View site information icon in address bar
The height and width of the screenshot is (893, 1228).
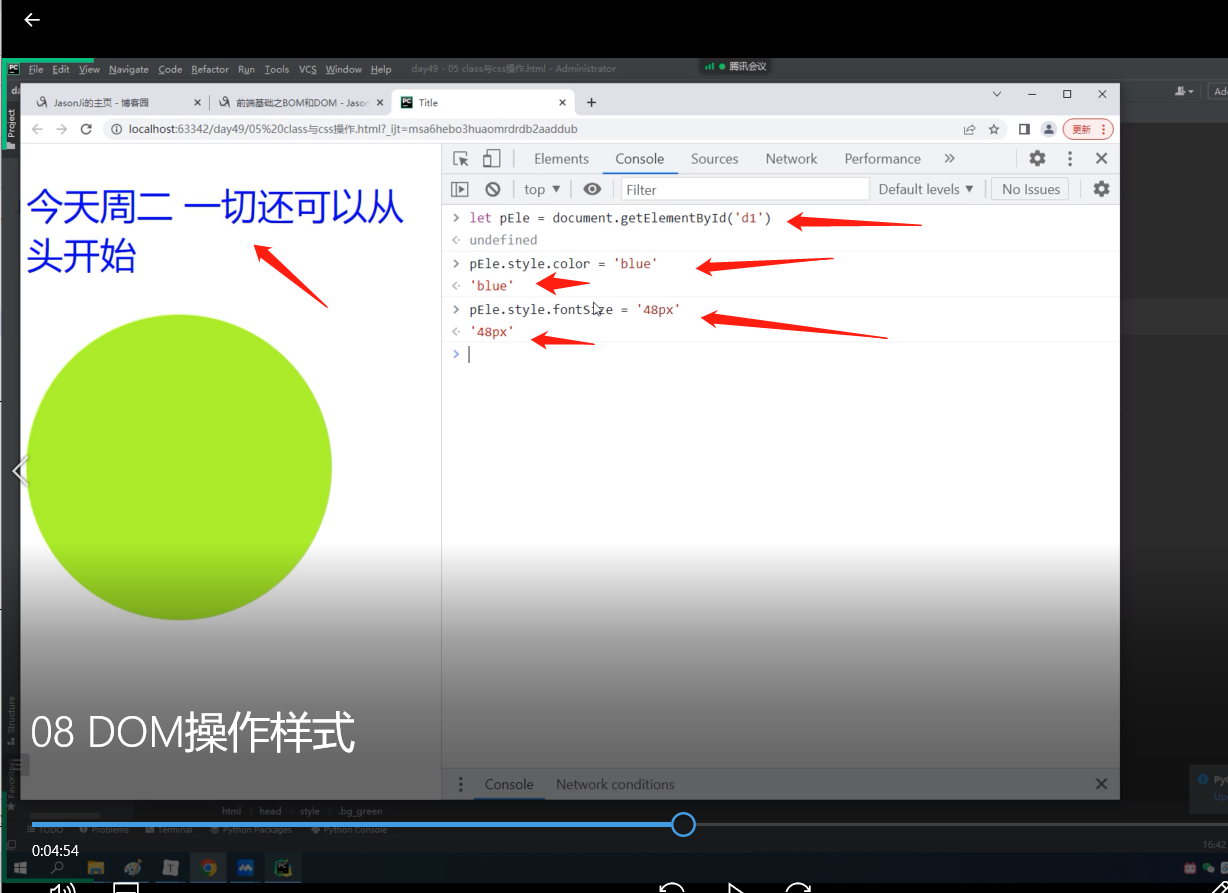pos(116,129)
